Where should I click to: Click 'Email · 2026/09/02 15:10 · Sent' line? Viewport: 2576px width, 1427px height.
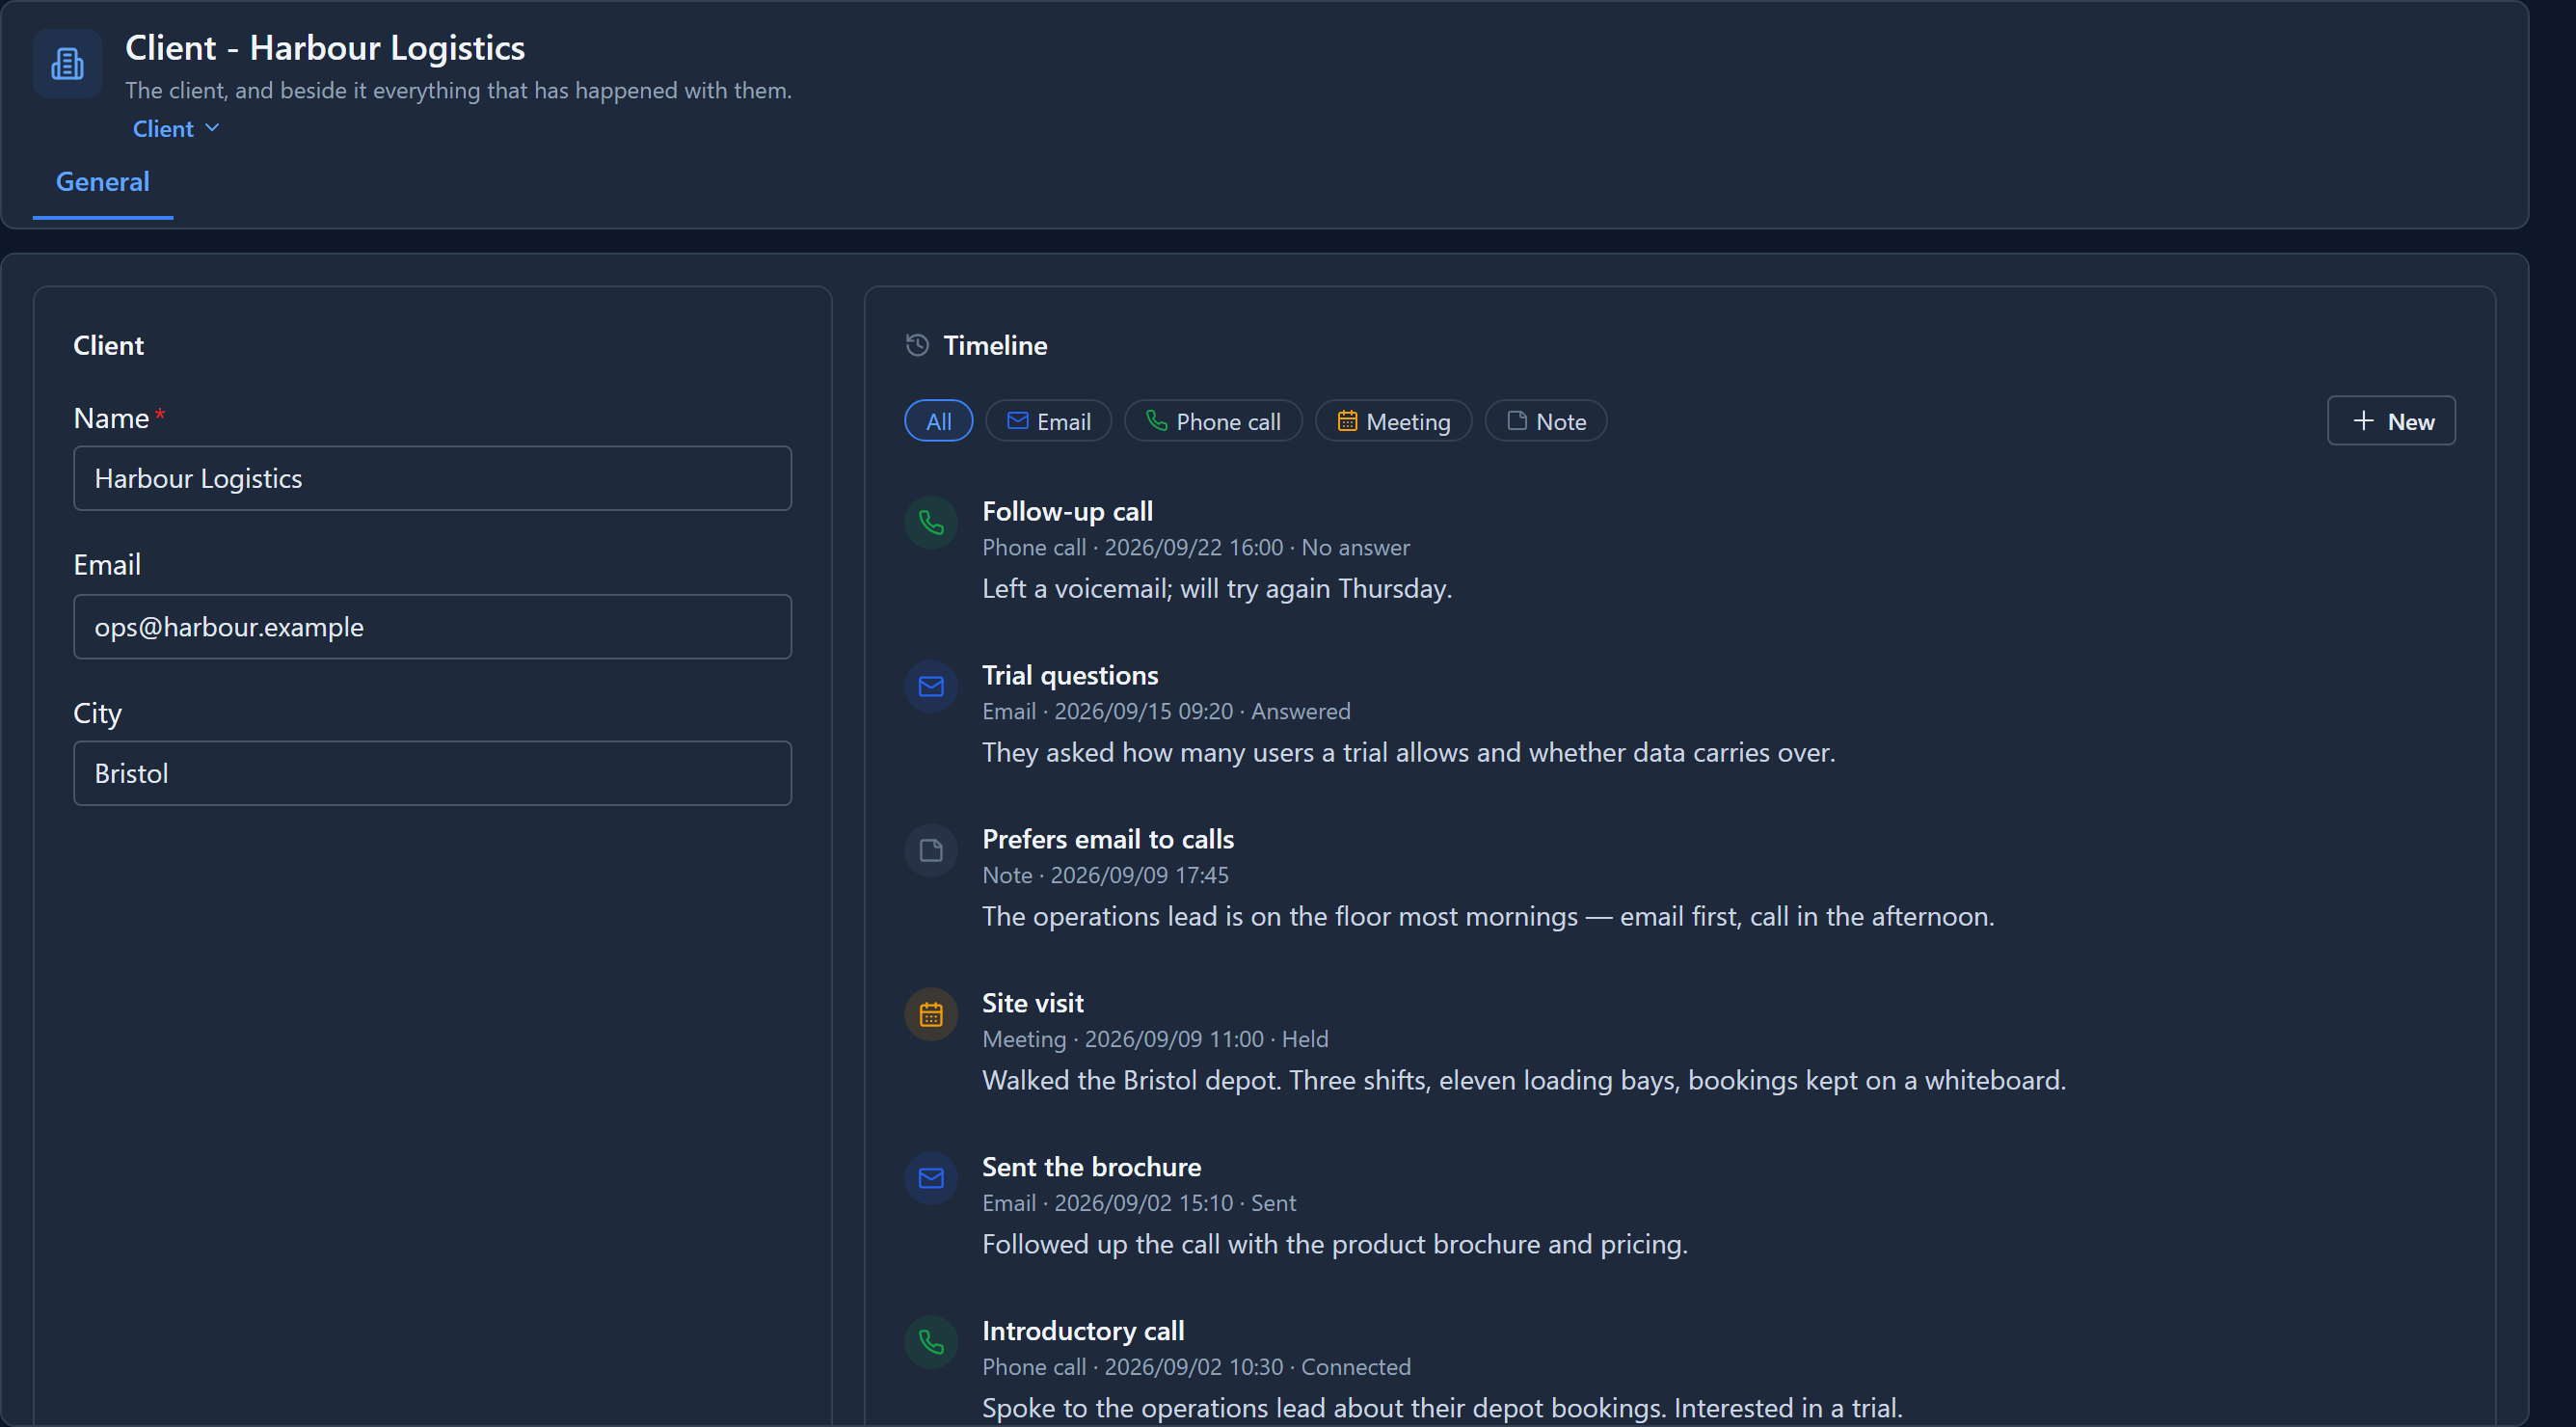pos(1139,1204)
